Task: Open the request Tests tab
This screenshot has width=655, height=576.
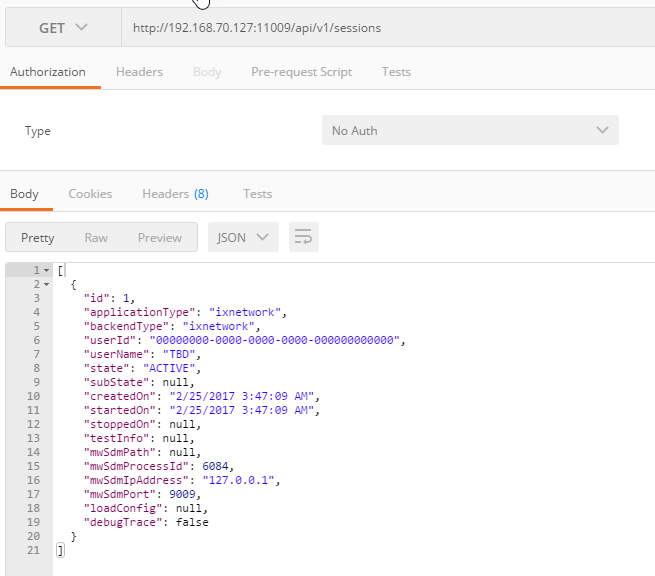Action: [396, 72]
